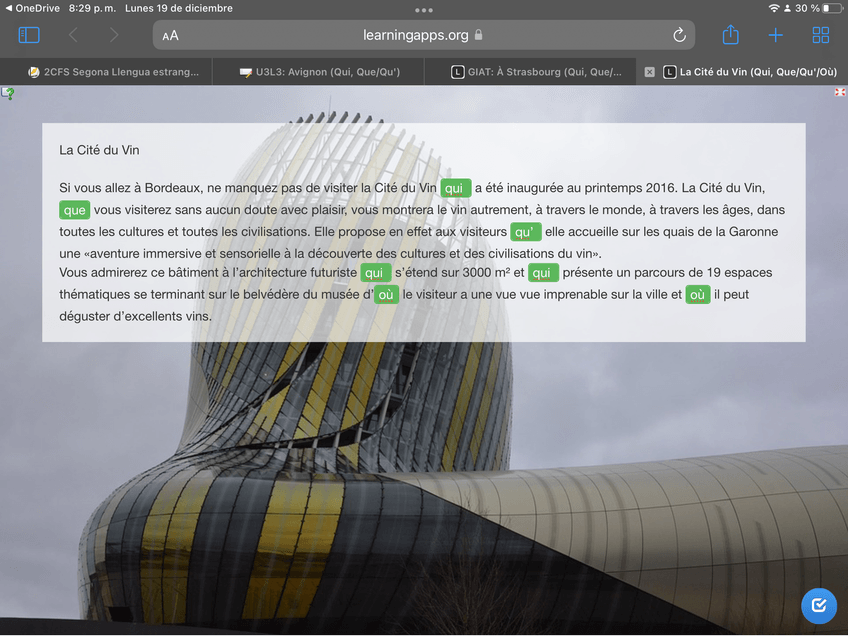Viewport: 848px width, 636px height.
Task: Open the "qu'" blank before 'elle accueille'
Action: [x=526, y=232]
